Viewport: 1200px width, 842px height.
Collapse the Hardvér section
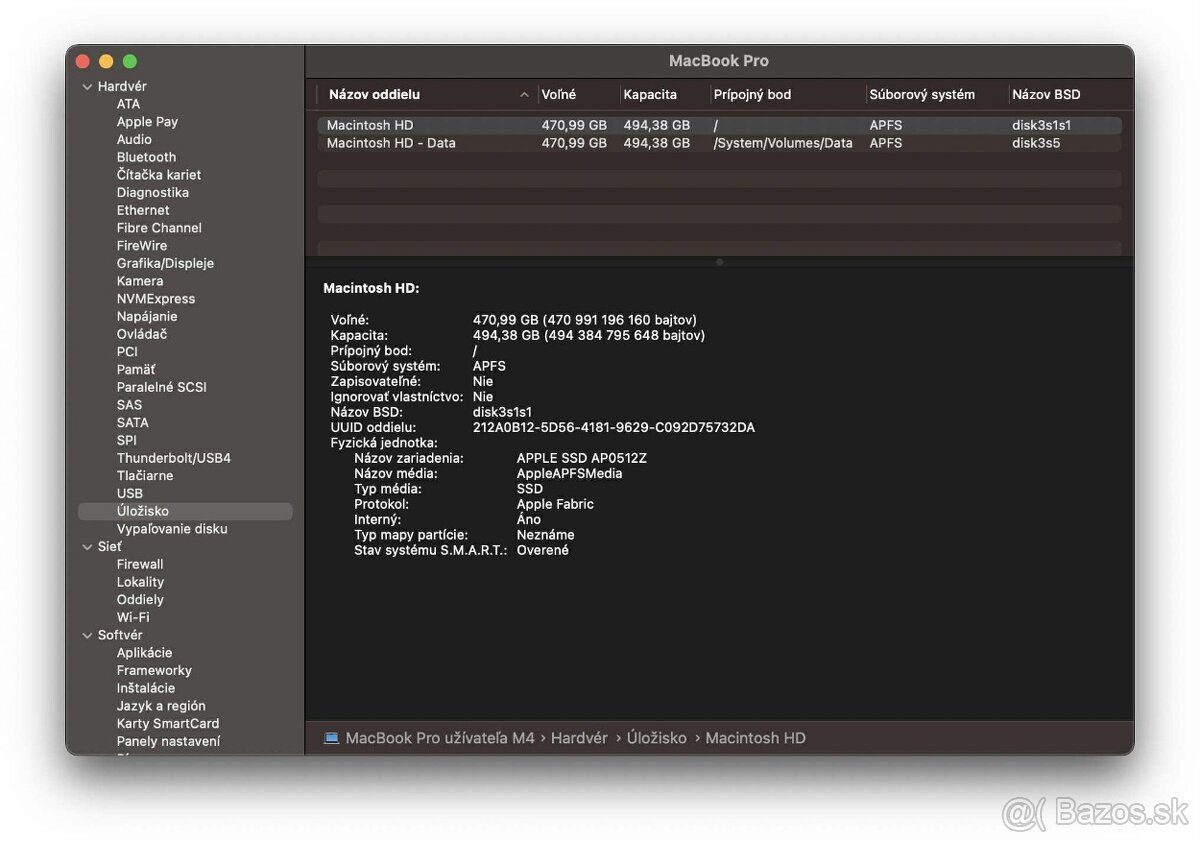(x=88, y=86)
